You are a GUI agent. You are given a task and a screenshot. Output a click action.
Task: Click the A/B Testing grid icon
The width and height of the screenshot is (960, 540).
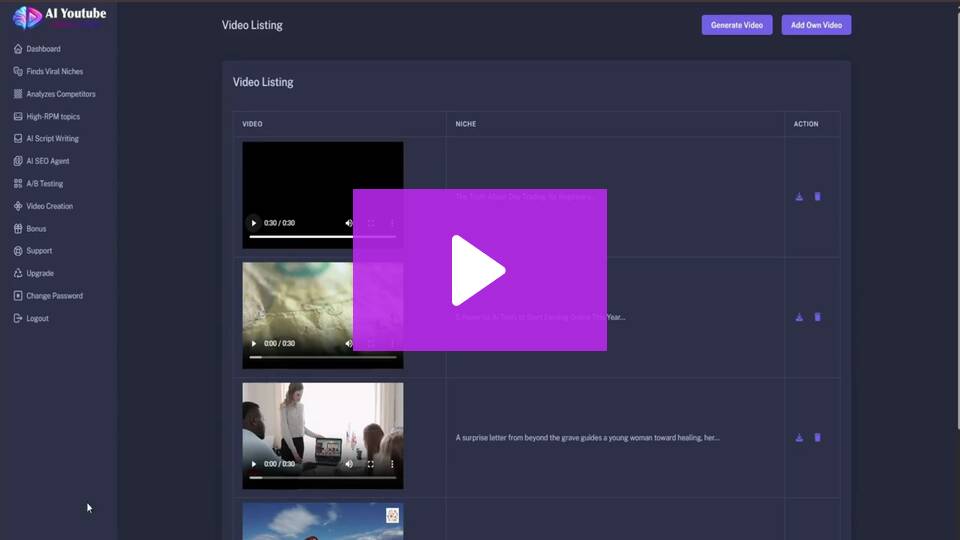pyautogui.click(x=18, y=184)
